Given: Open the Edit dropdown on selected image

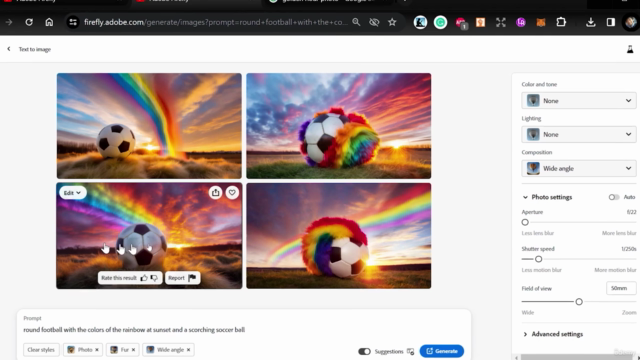Looking at the screenshot, I should (72, 193).
